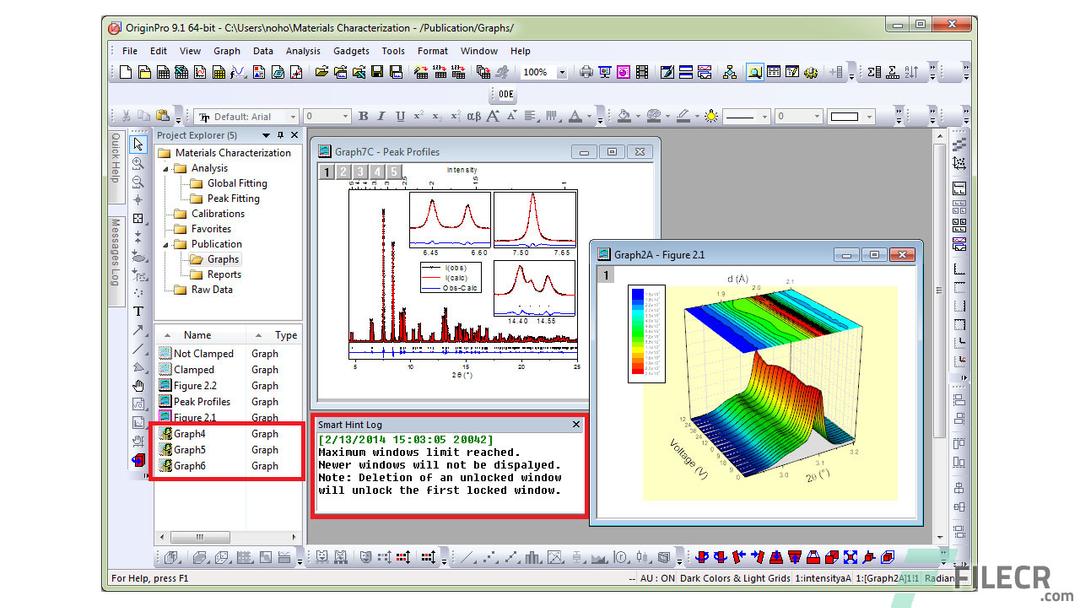Create a new project with the New icon
The image size is (1080, 608).
(125, 72)
